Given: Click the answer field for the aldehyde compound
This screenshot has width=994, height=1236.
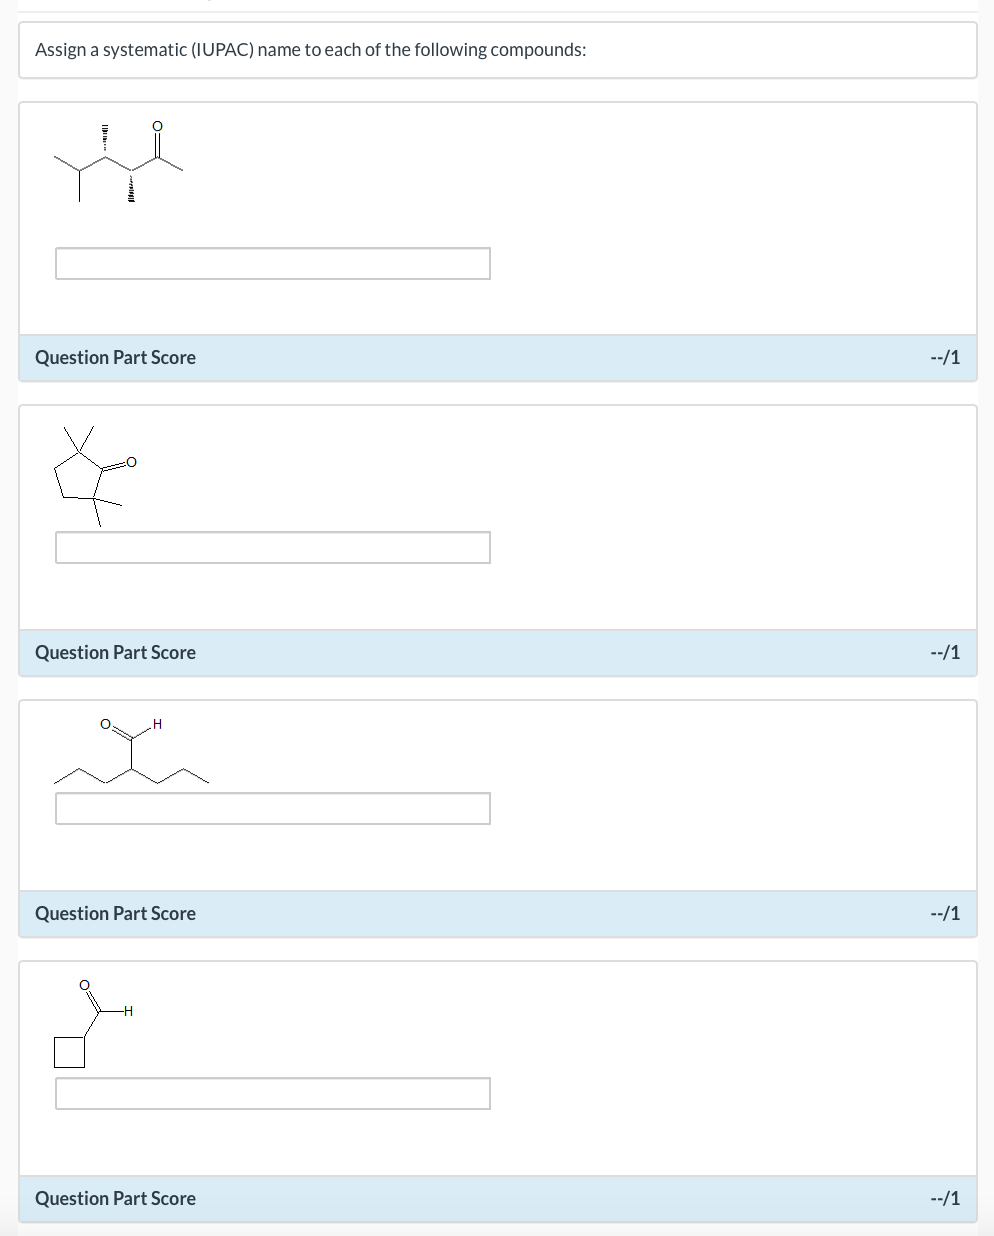Looking at the screenshot, I should pos(272,808).
